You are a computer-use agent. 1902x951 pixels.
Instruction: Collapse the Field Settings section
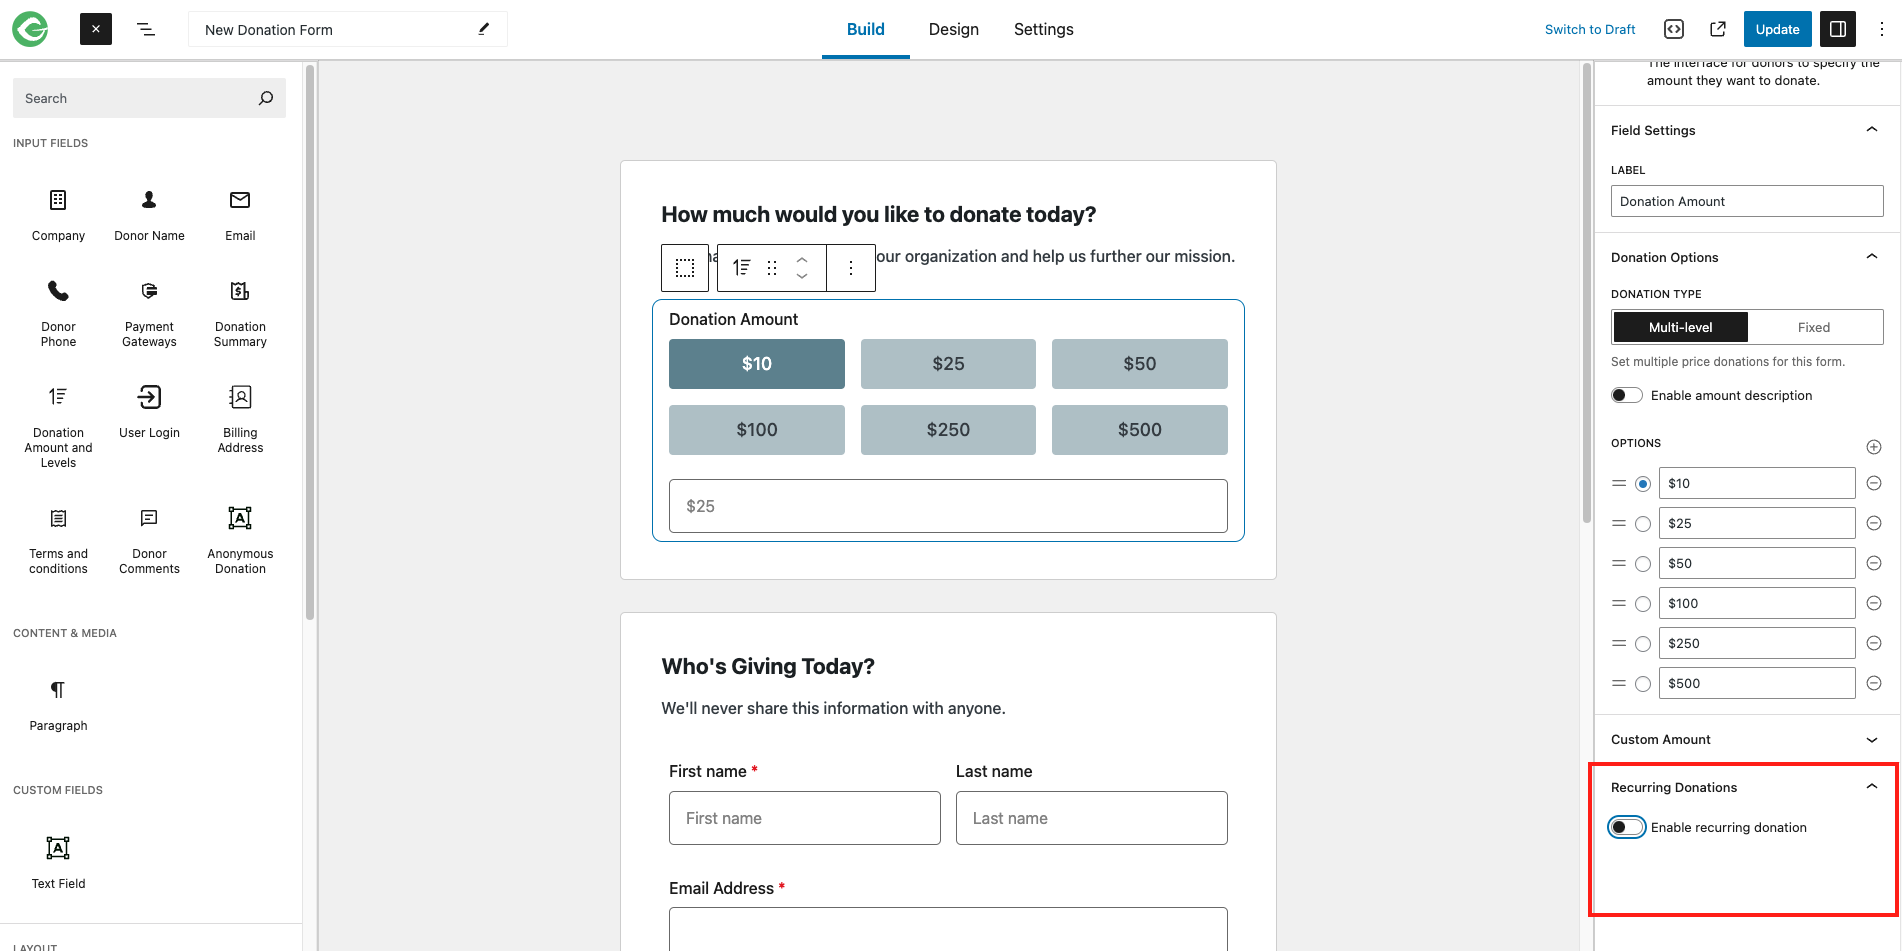pos(1872,129)
